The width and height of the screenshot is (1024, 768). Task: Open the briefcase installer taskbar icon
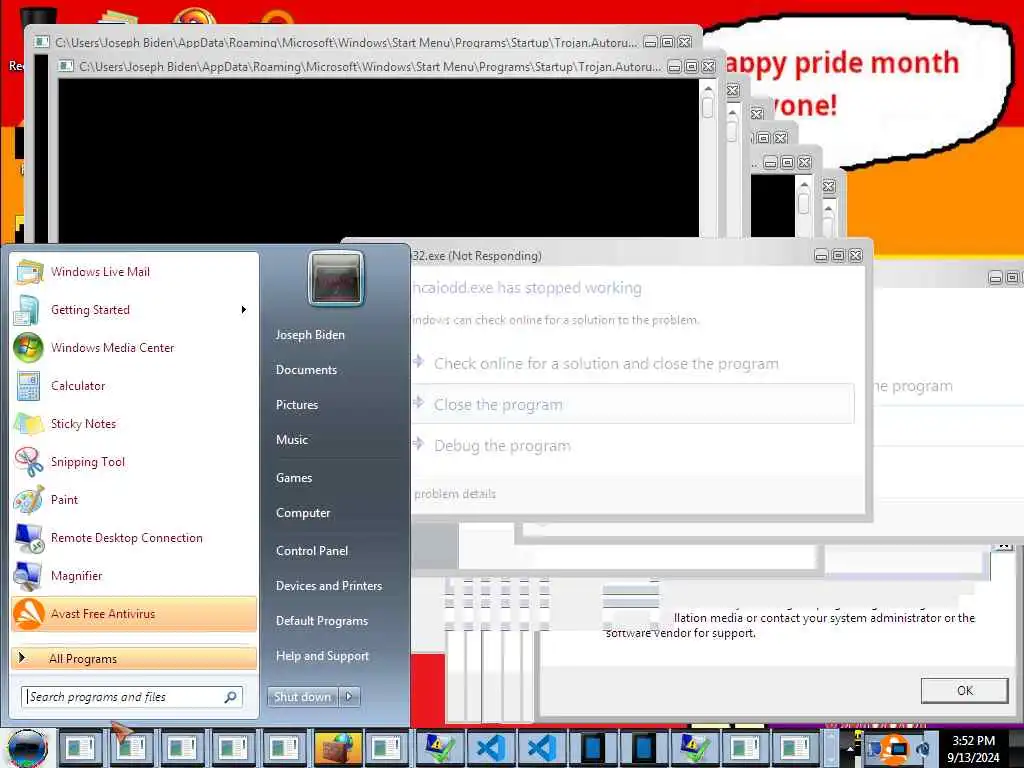click(x=336, y=748)
